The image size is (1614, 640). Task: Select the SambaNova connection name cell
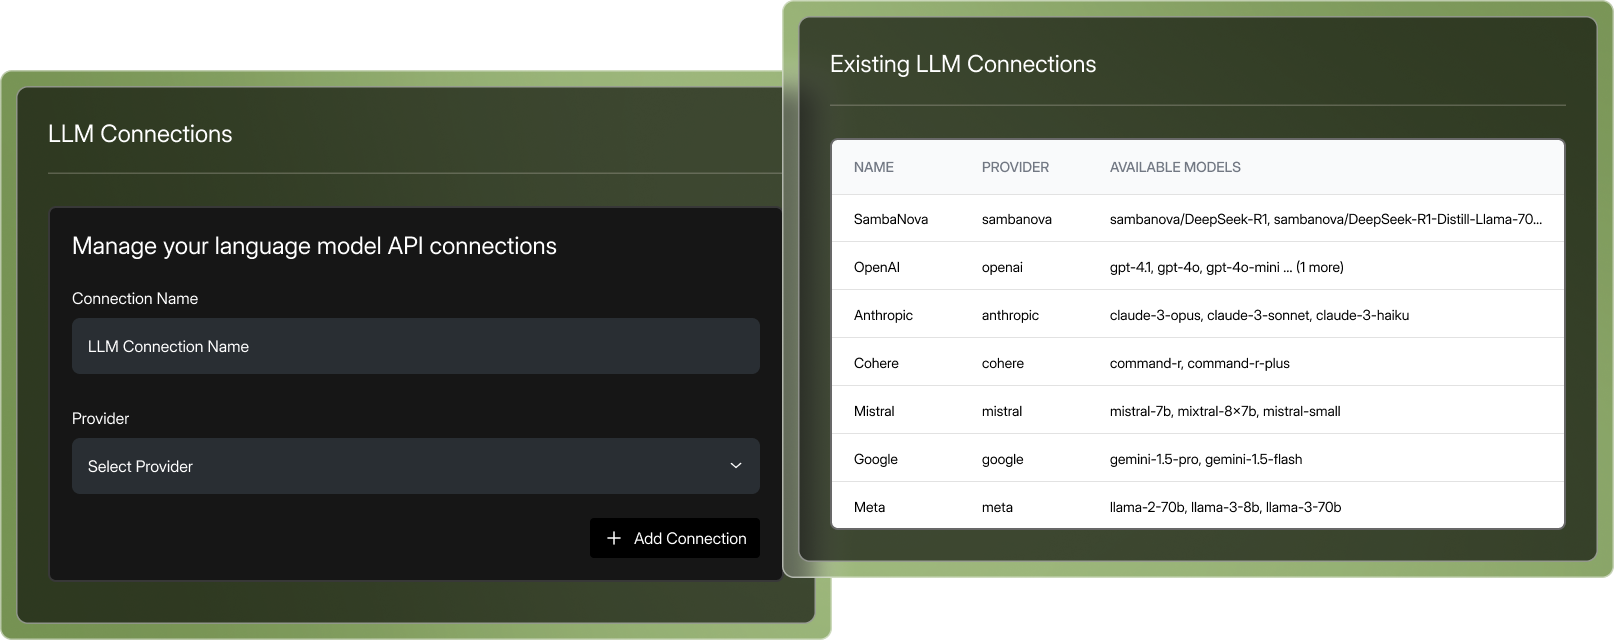(x=891, y=219)
